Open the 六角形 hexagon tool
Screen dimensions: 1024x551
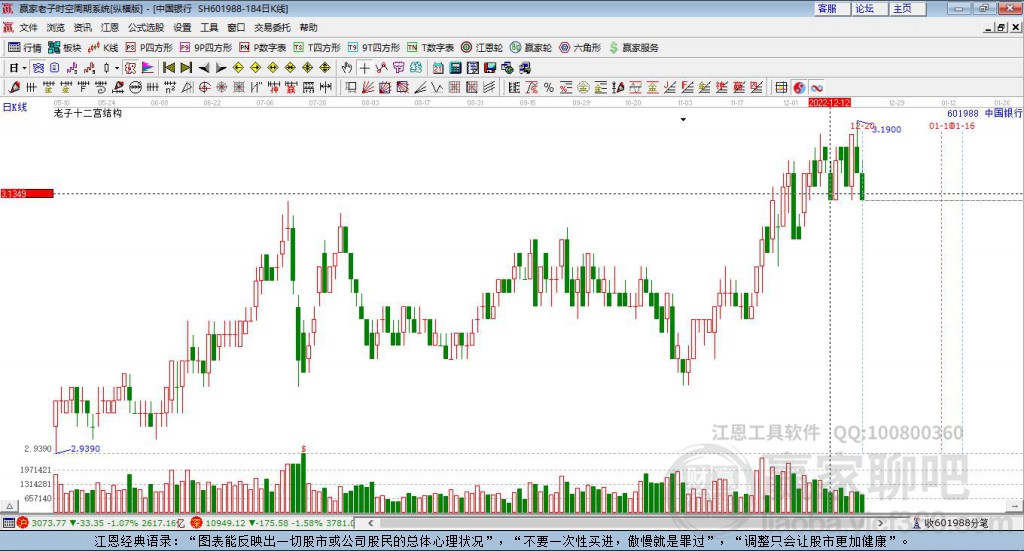click(580, 48)
